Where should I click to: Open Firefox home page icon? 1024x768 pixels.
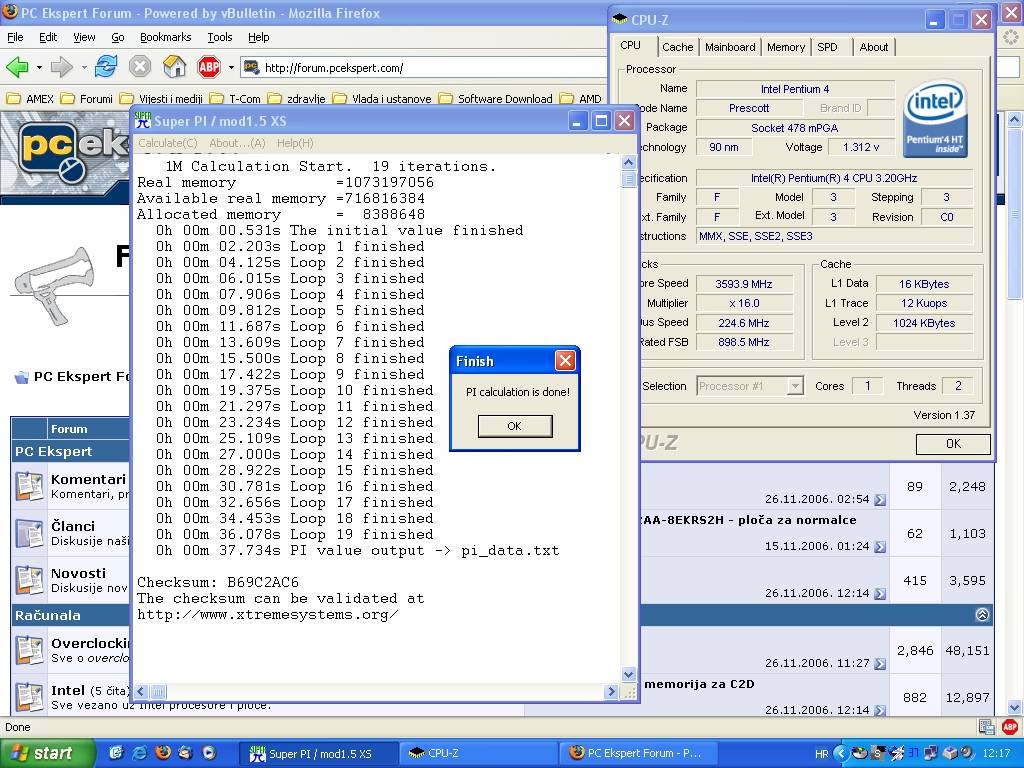coord(174,66)
